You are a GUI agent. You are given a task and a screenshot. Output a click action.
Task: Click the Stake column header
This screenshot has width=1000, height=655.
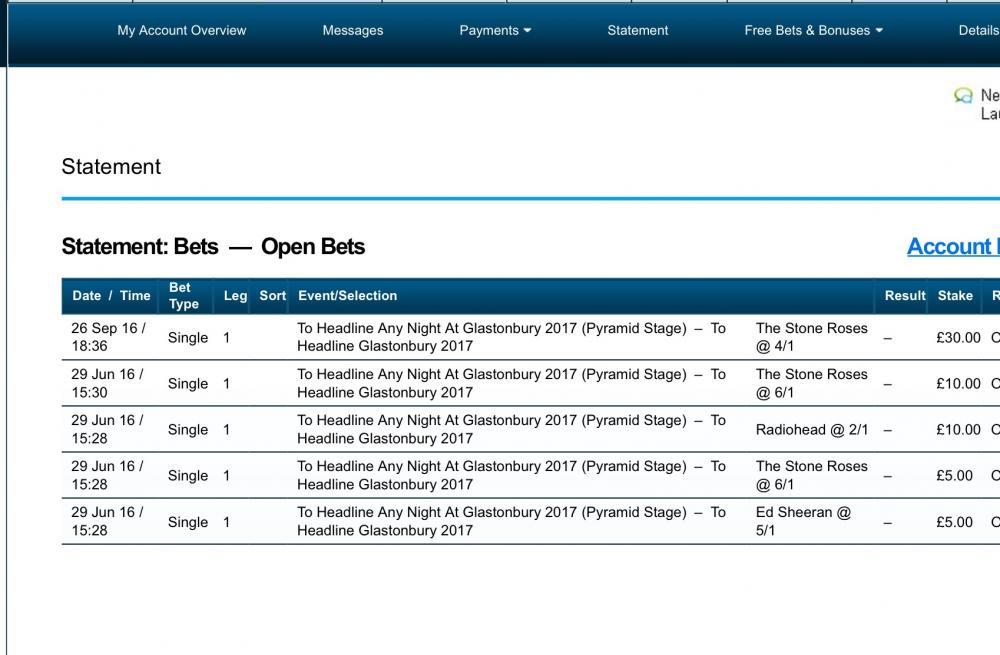(x=955, y=296)
